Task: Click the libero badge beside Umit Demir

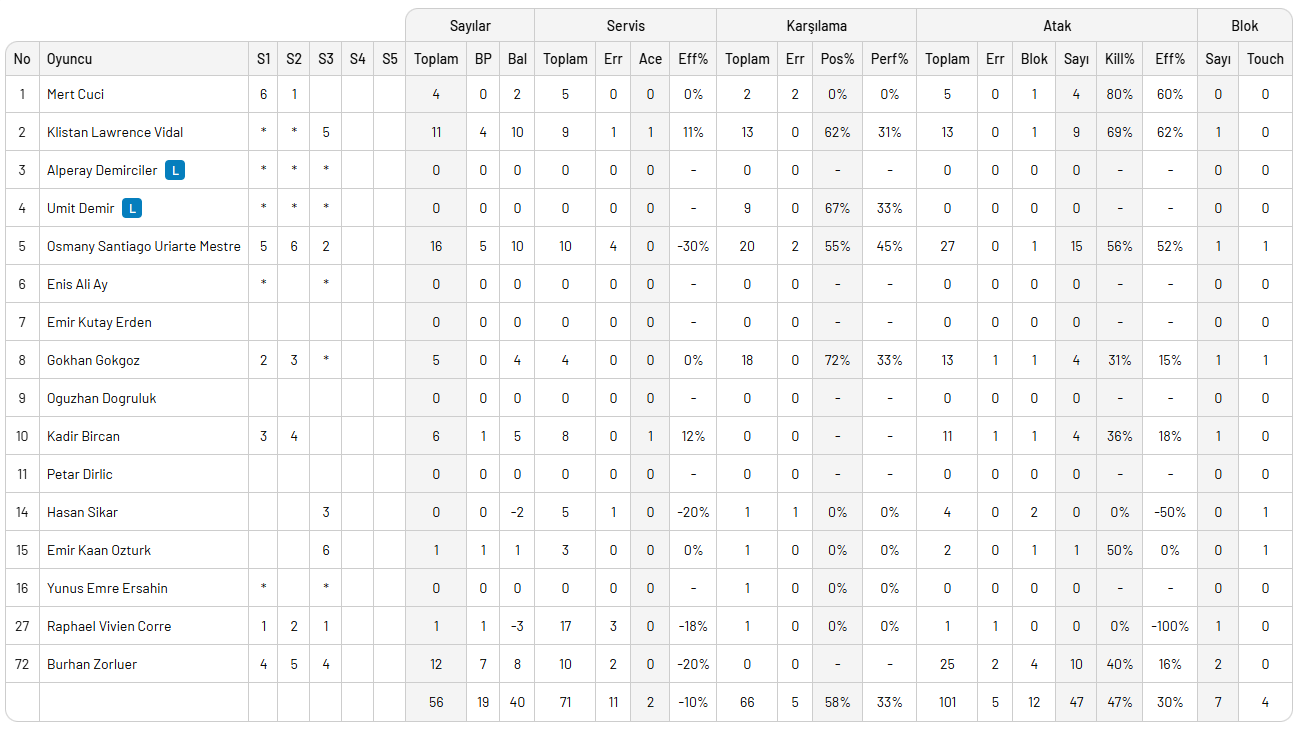Action: coord(132,208)
